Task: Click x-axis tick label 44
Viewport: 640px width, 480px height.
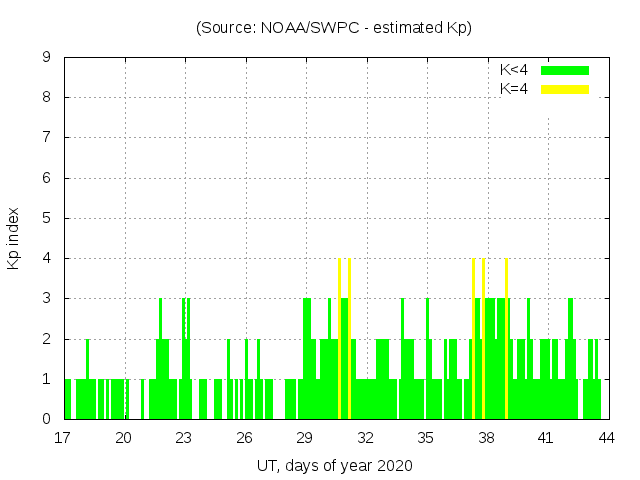Action: (x=606, y=437)
